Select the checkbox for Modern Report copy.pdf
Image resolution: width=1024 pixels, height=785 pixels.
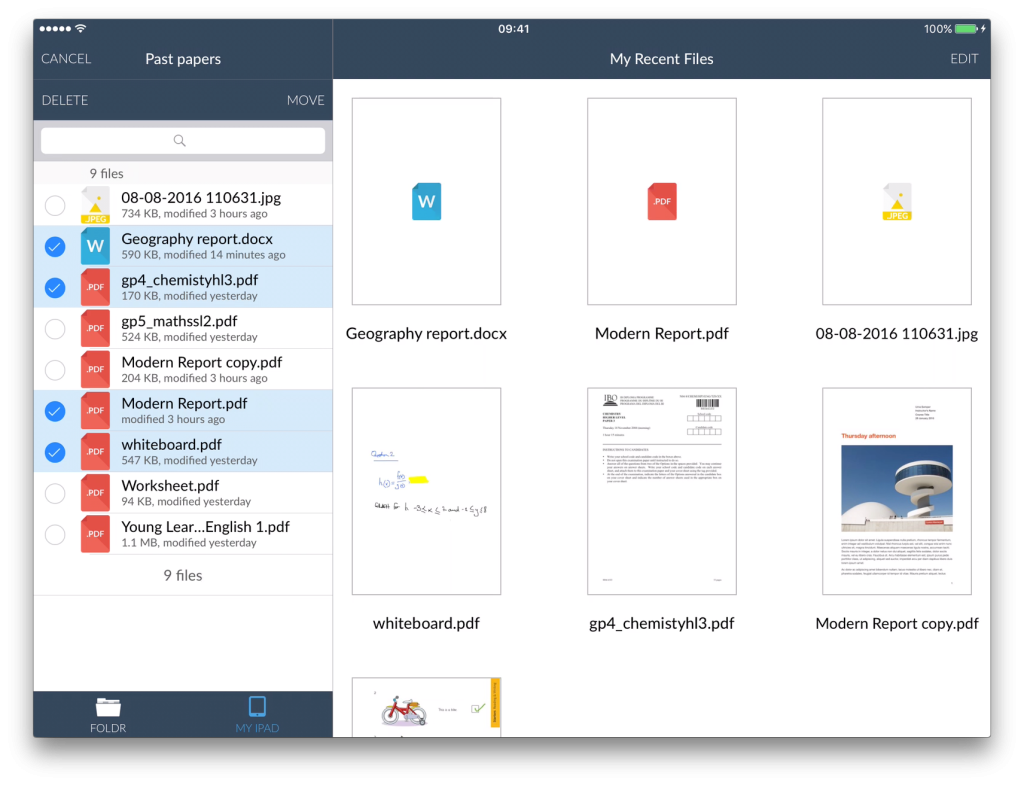[x=55, y=369]
